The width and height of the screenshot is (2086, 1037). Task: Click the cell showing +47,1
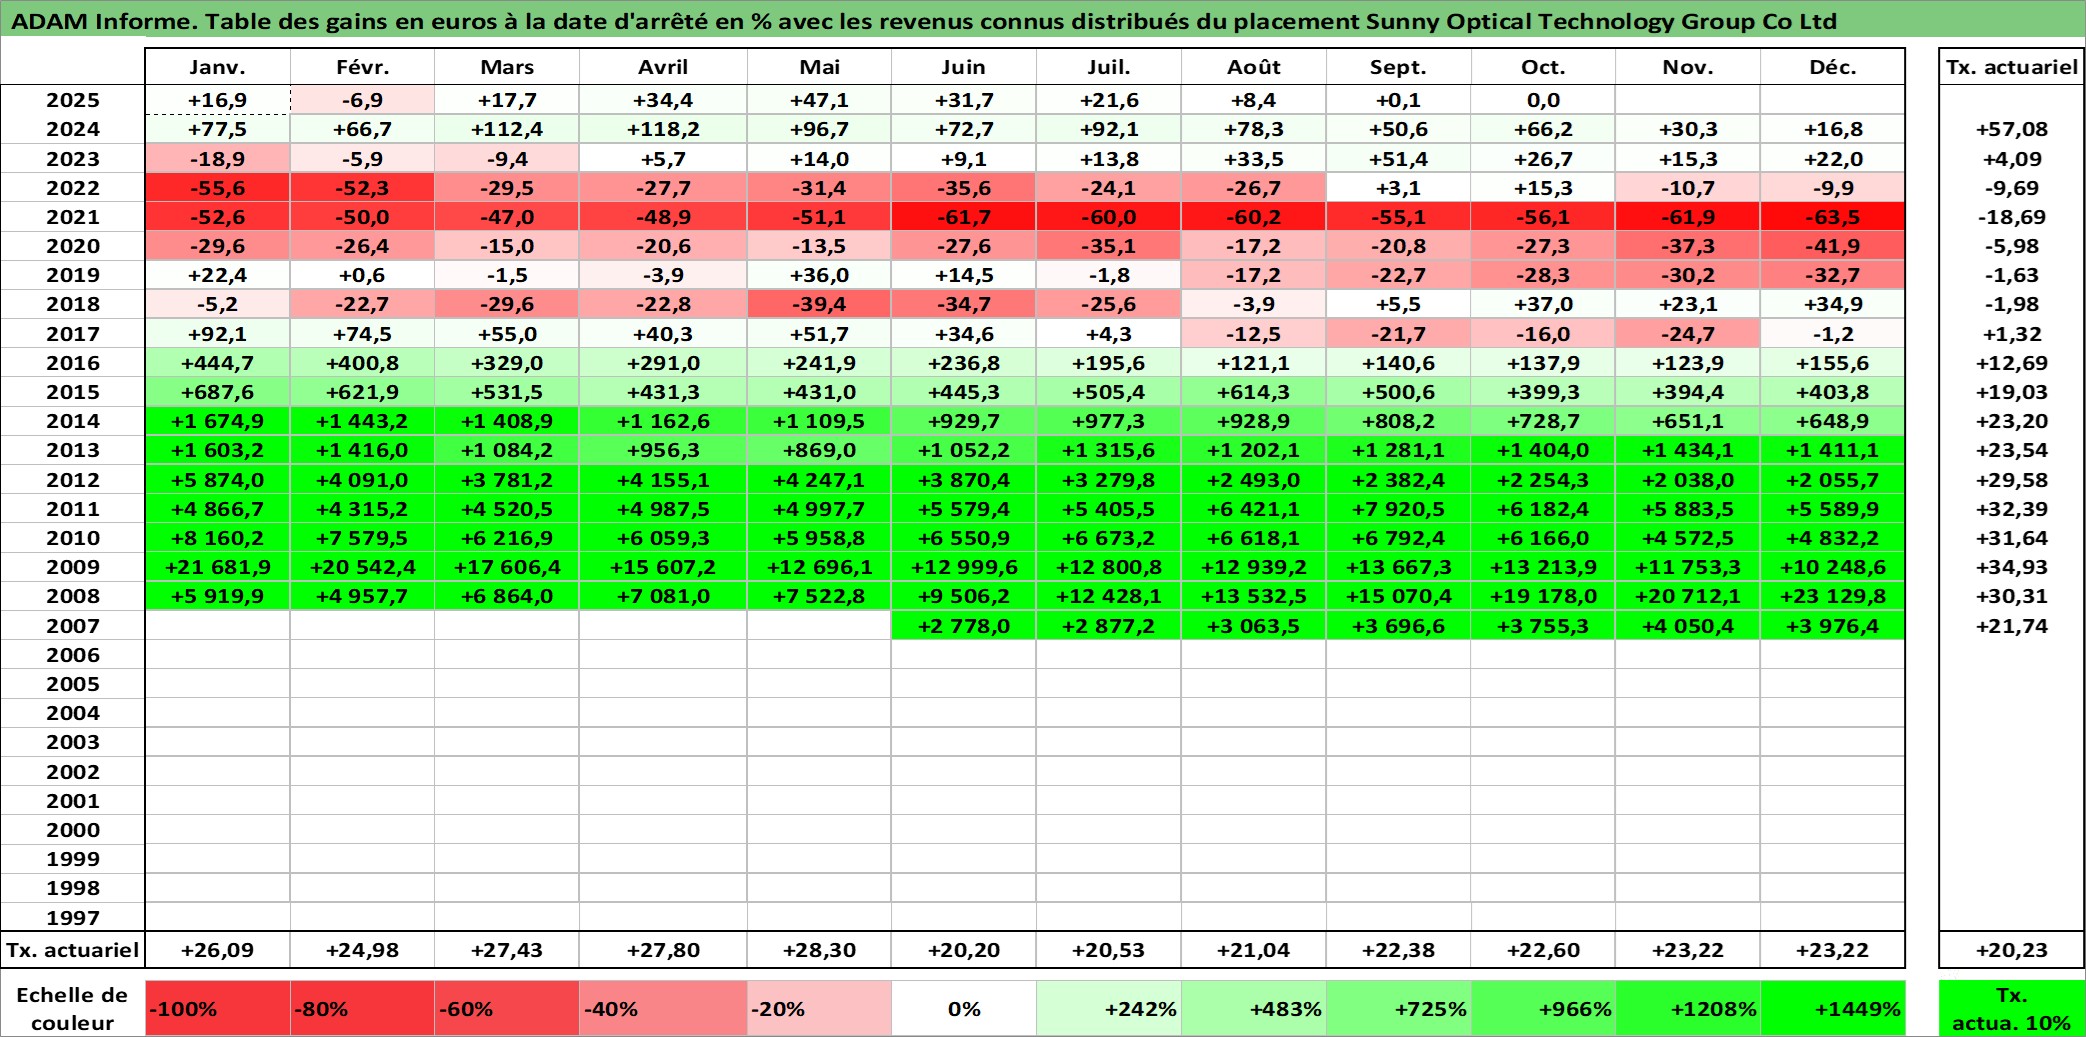click(819, 100)
